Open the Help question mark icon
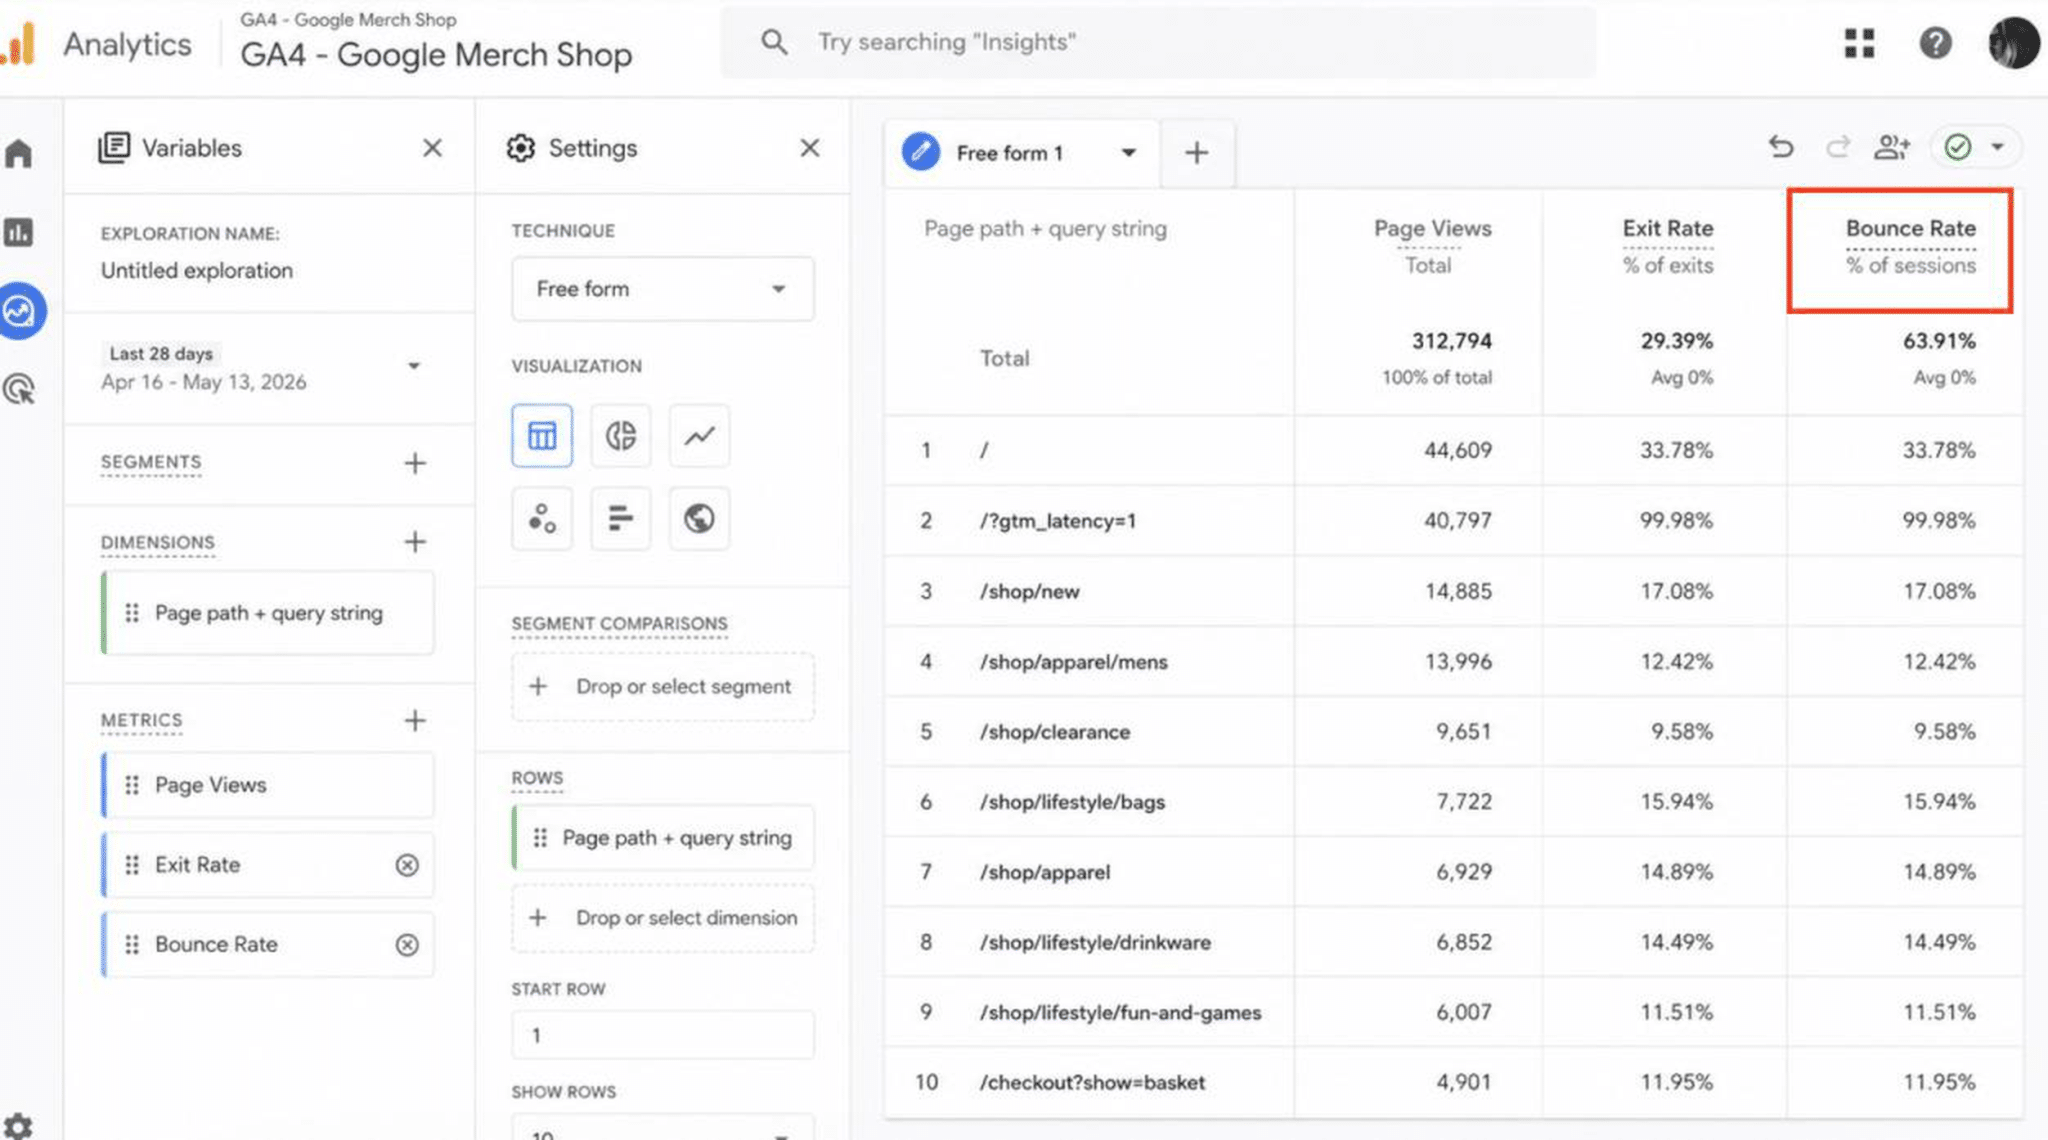This screenshot has width=2048, height=1140. point(1935,43)
